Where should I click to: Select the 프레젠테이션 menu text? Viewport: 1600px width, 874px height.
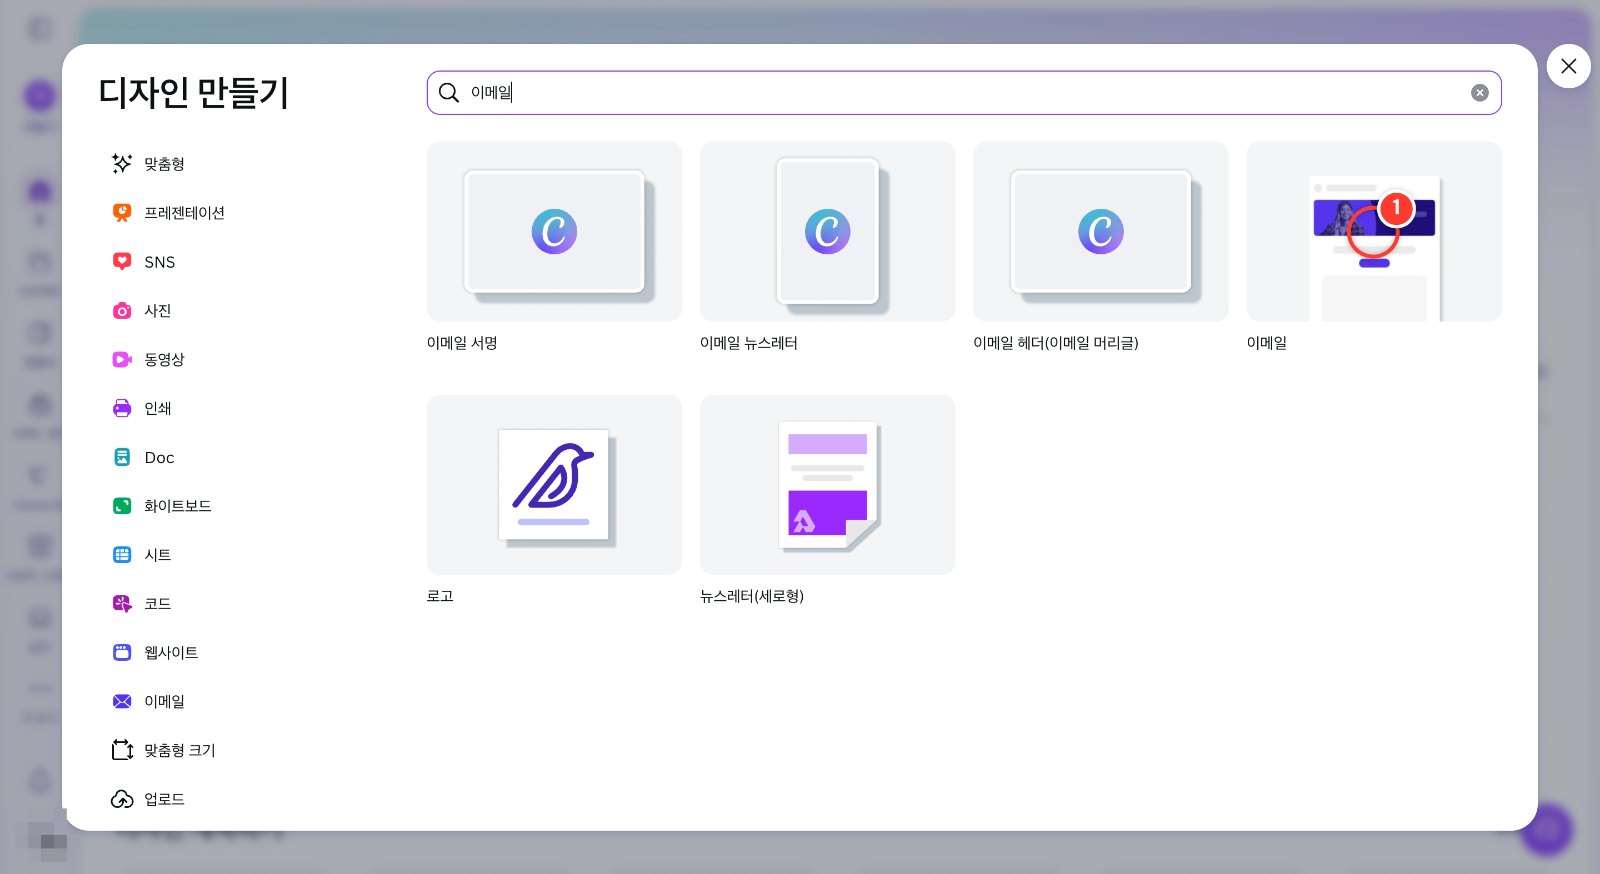tap(184, 212)
